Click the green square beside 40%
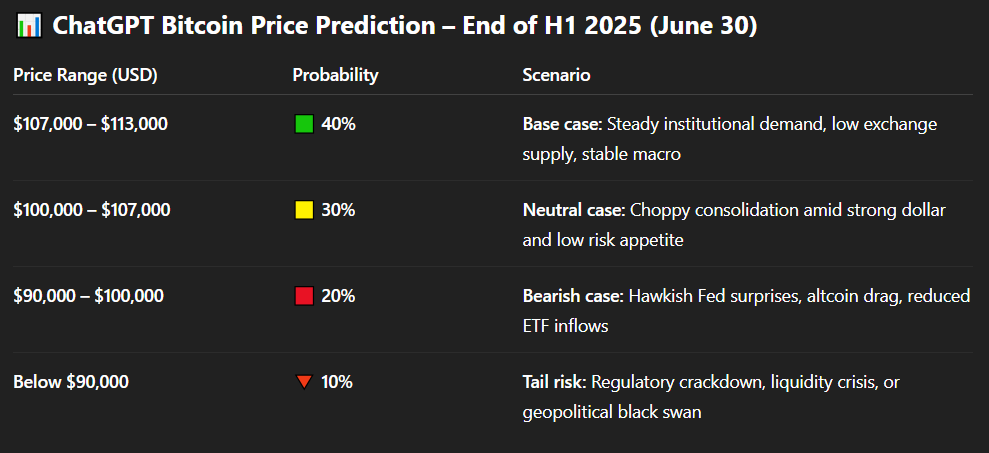 (x=304, y=124)
